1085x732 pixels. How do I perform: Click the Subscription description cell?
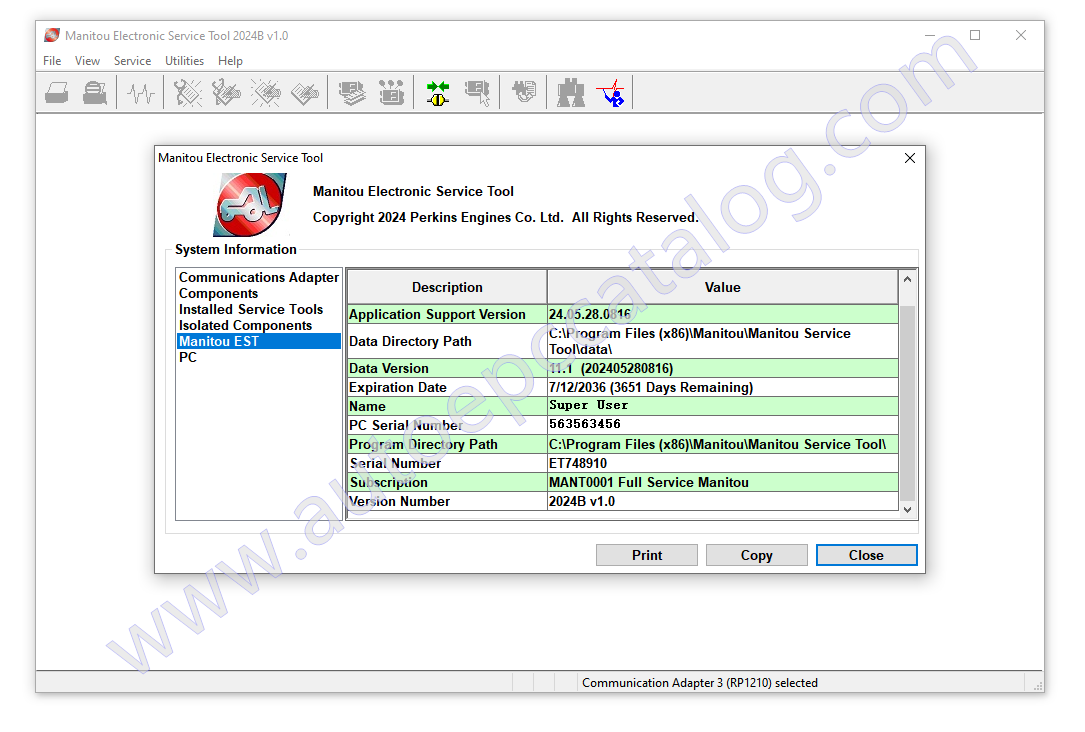coord(447,482)
